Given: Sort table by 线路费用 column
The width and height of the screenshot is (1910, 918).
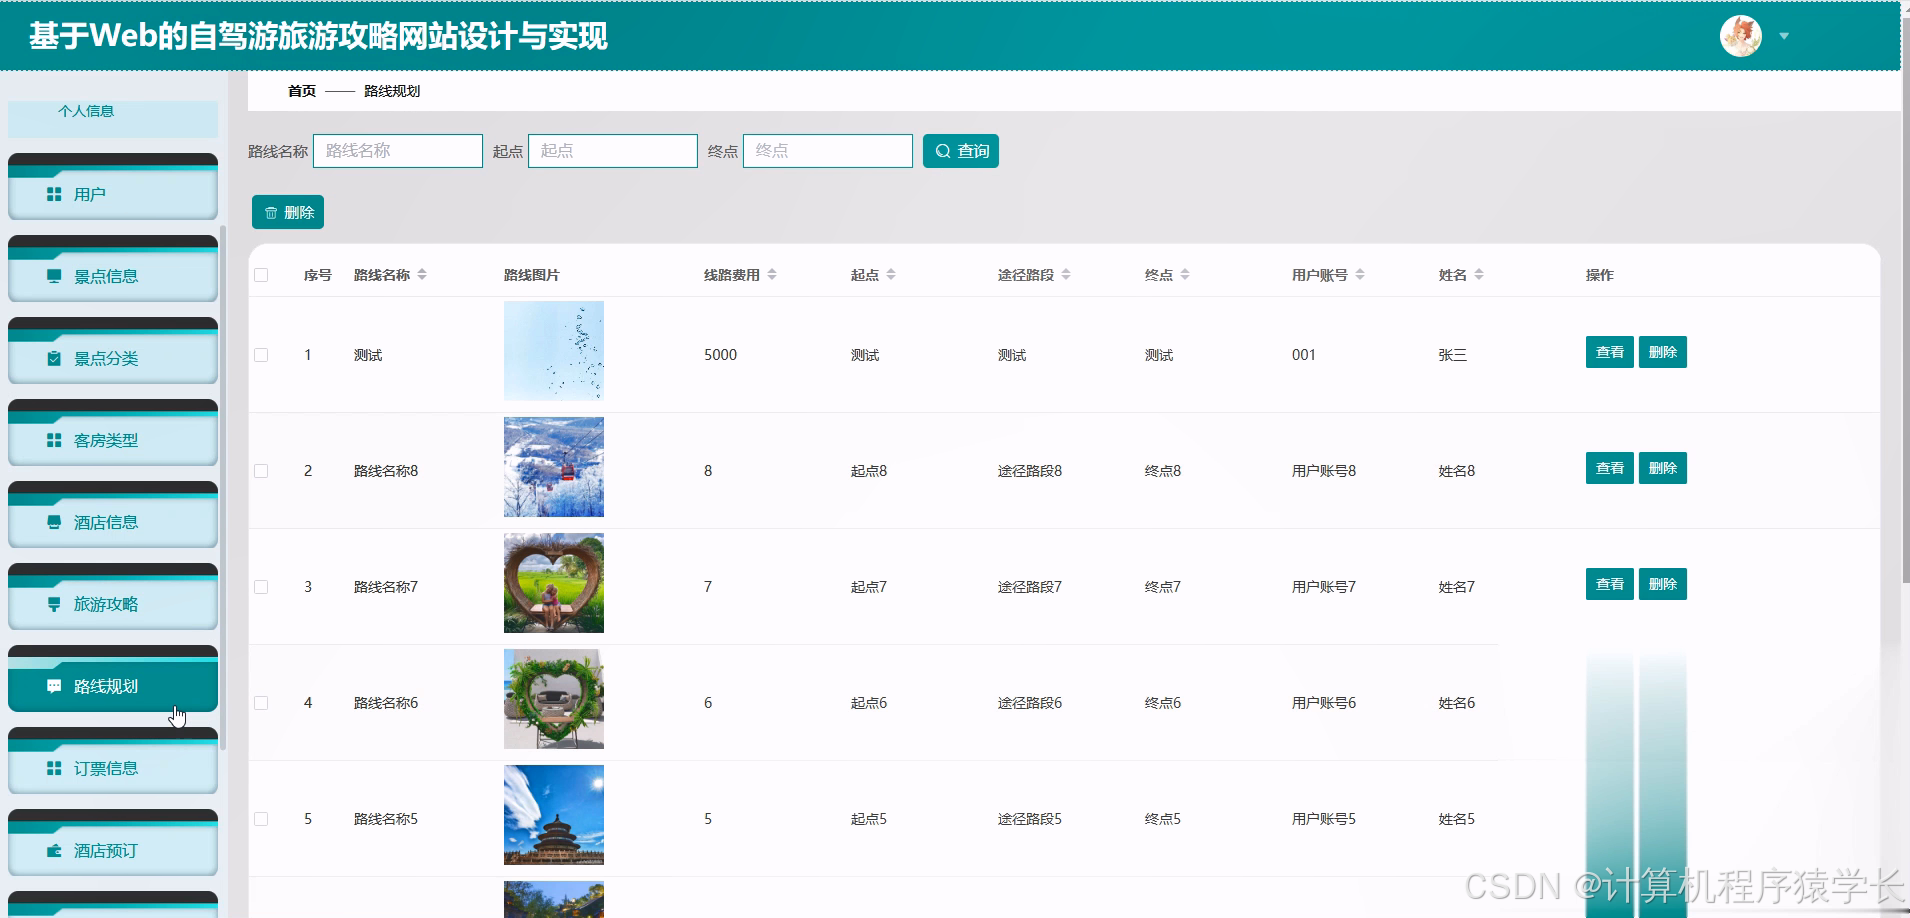Looking at the screenshot, I should coord(773,274).
